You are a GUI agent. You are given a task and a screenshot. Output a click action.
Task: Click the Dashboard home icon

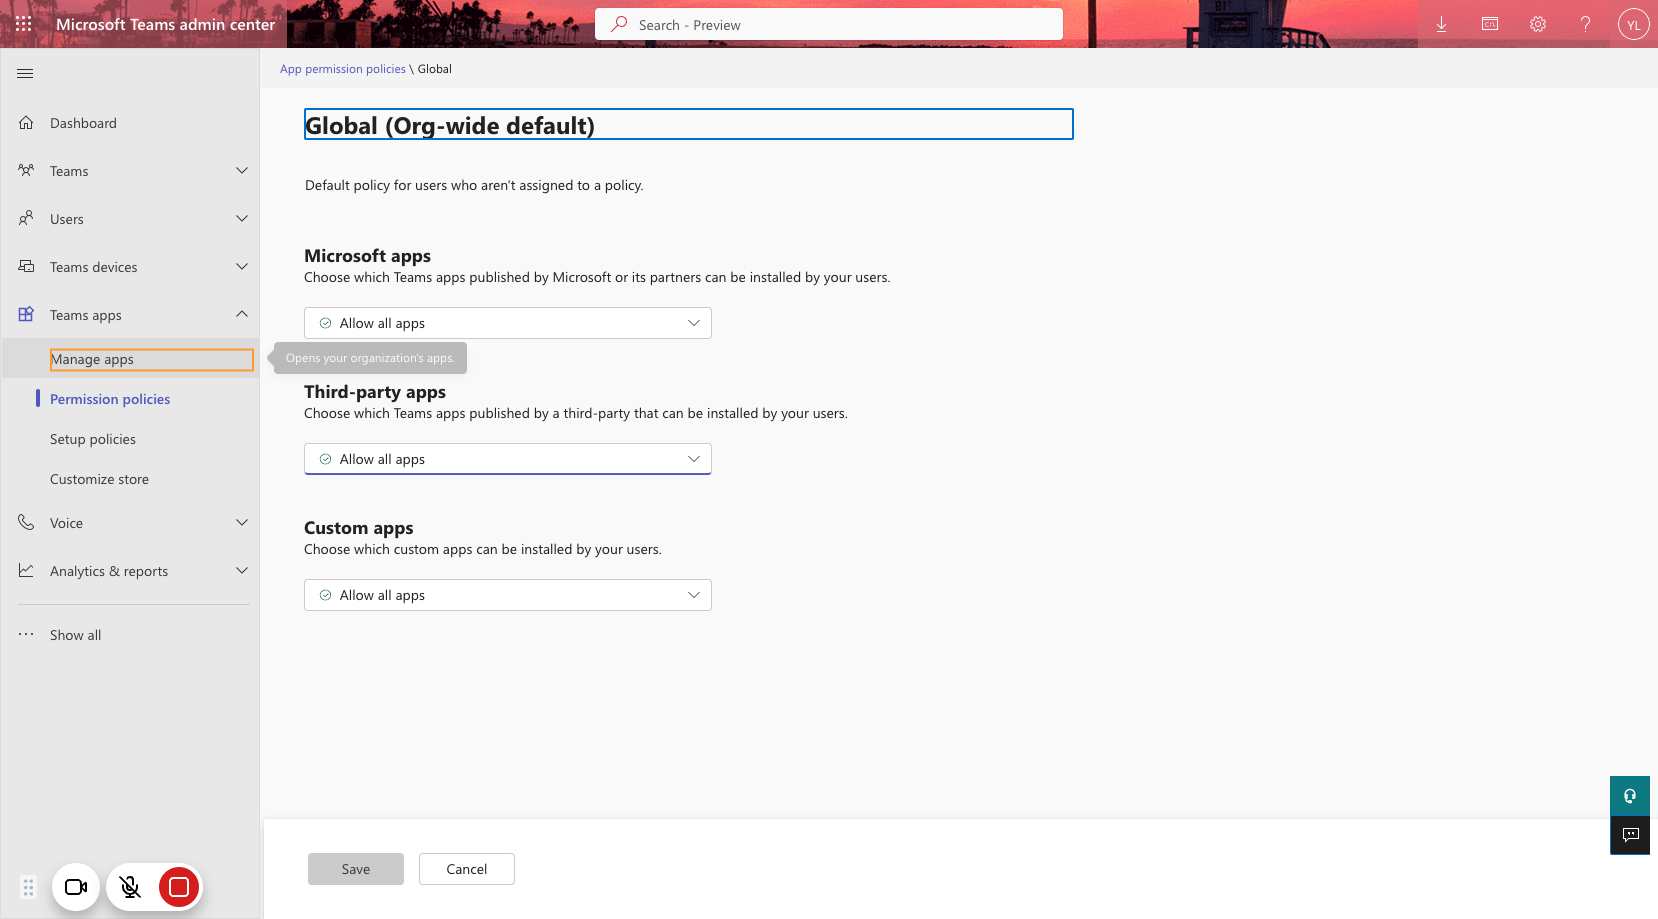click(26, 123)
